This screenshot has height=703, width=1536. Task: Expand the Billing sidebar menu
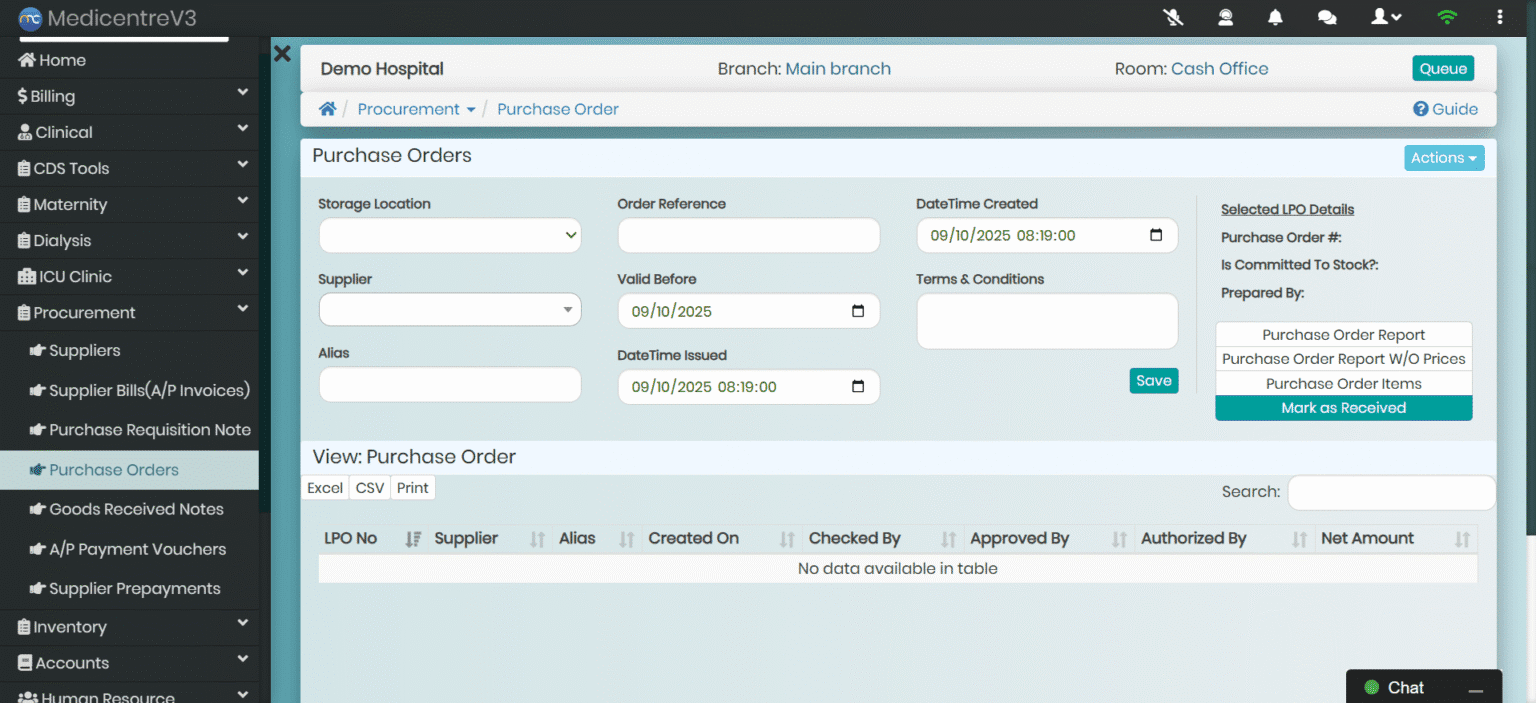pyautogui.click(x=129, y=96)
